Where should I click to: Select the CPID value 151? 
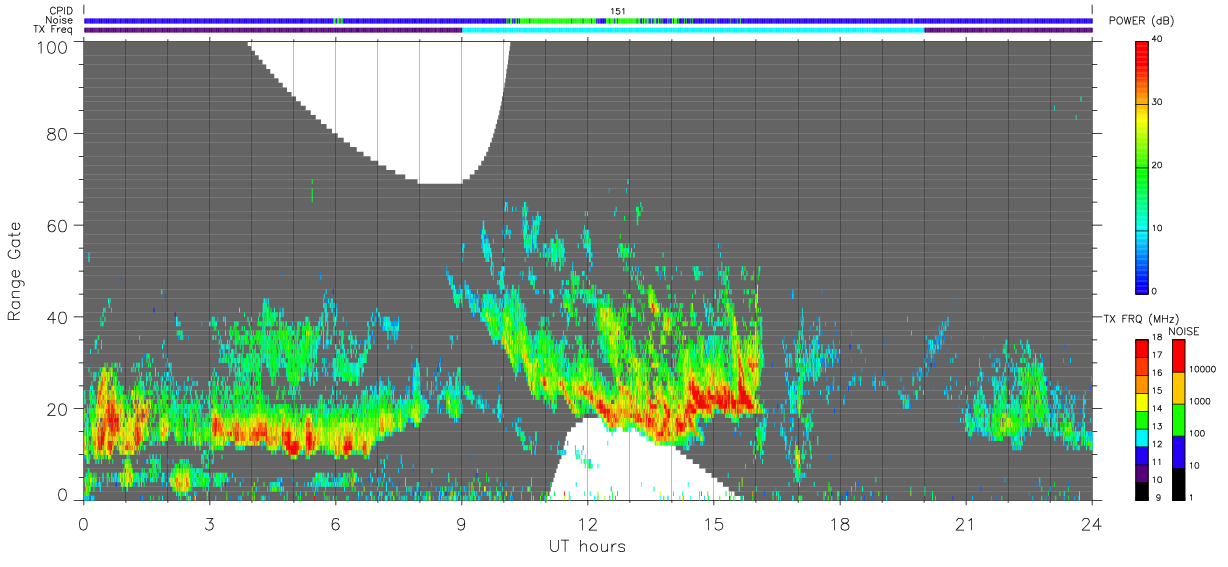(x=617, y=11)
